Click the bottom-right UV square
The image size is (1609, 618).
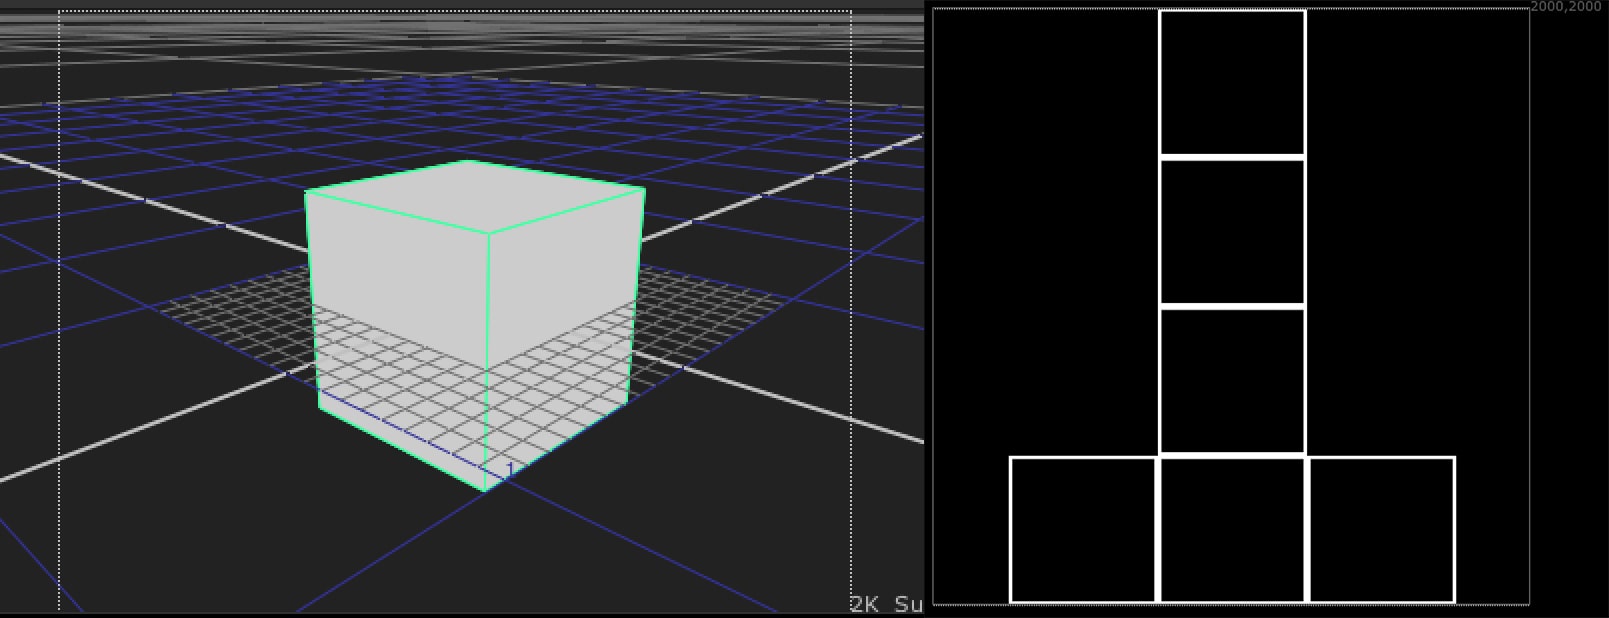(1381, 530)
